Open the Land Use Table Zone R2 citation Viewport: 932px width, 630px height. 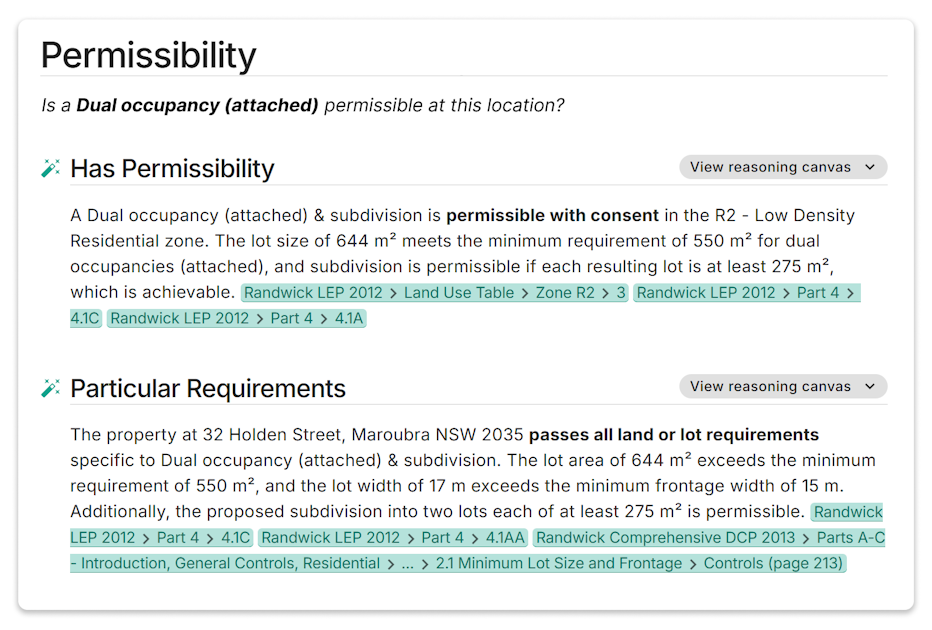tap(434, 293)
